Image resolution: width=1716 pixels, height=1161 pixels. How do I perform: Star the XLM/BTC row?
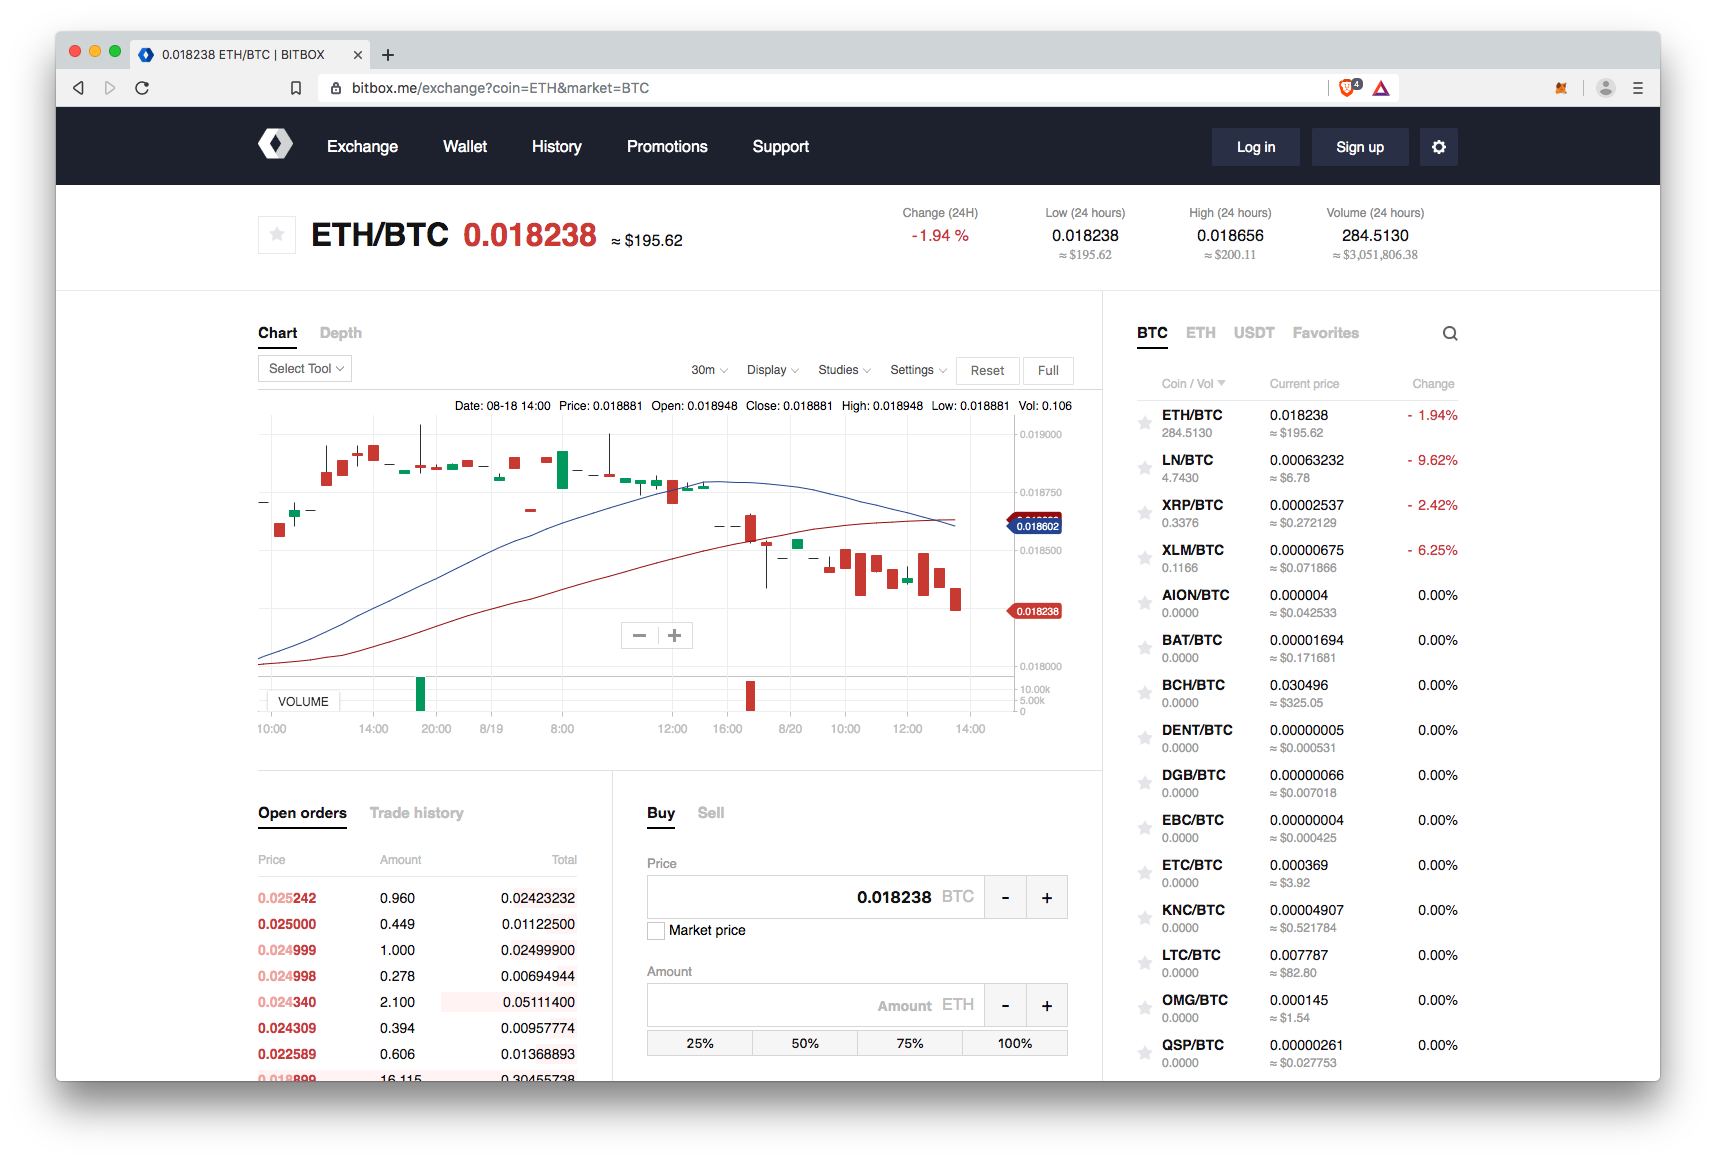click(1145, 558)
